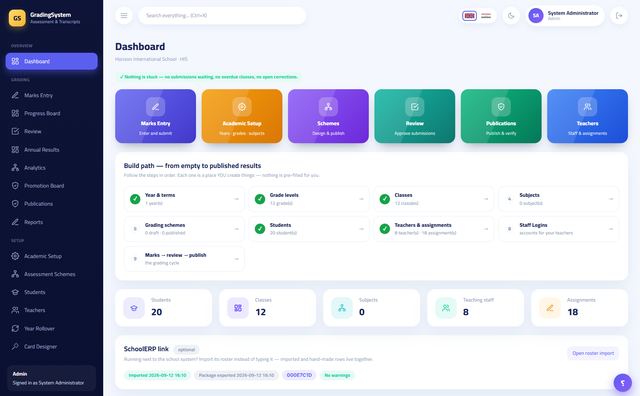Open the teal Review card

[415, 116]
